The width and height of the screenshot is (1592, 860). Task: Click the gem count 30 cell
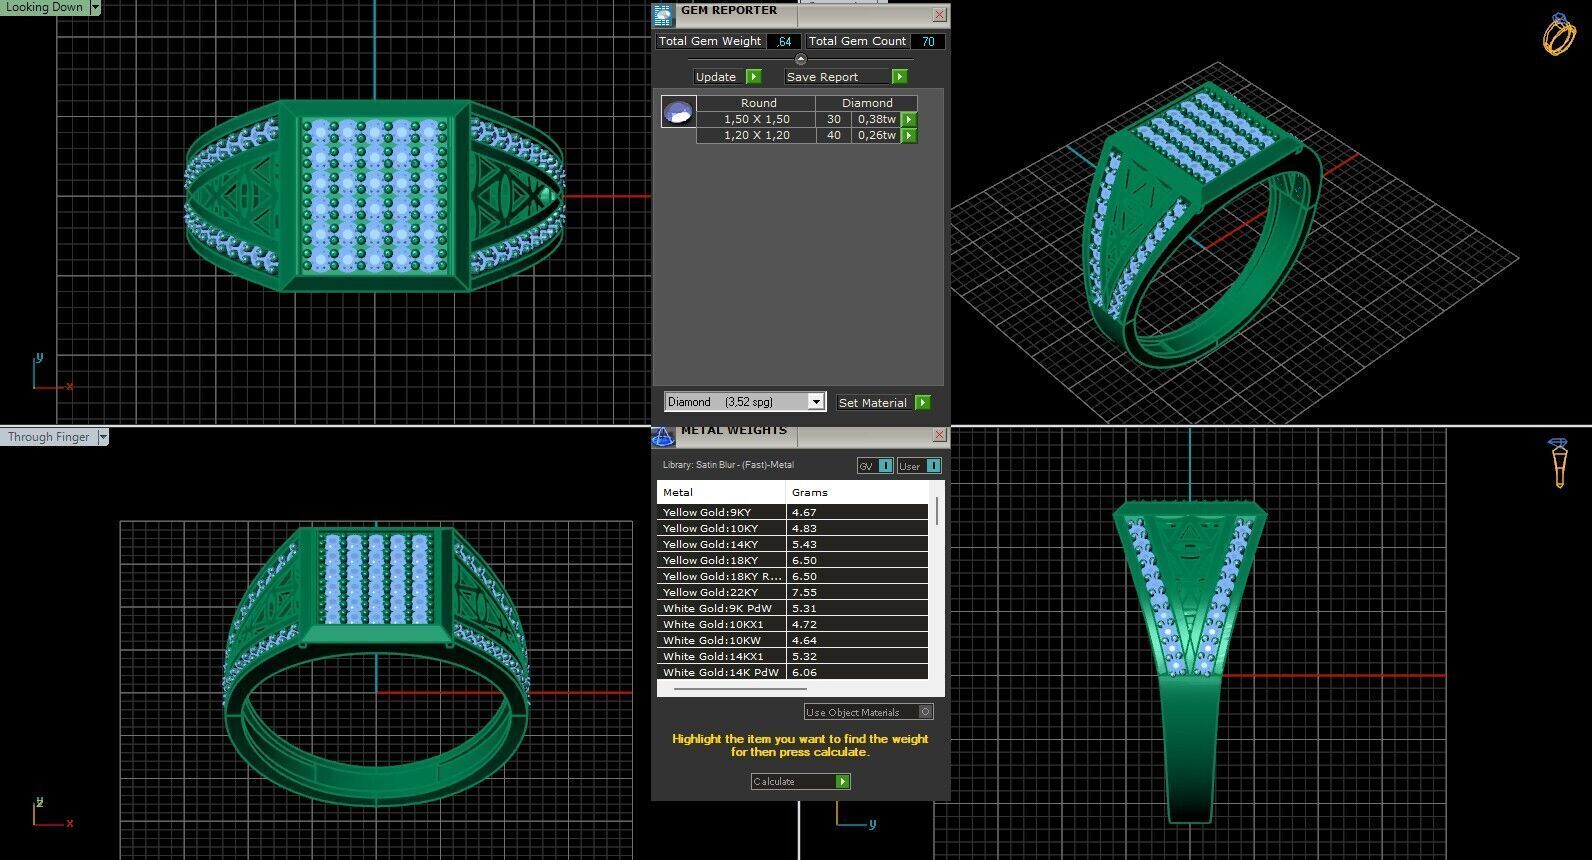tap(834, 119)
